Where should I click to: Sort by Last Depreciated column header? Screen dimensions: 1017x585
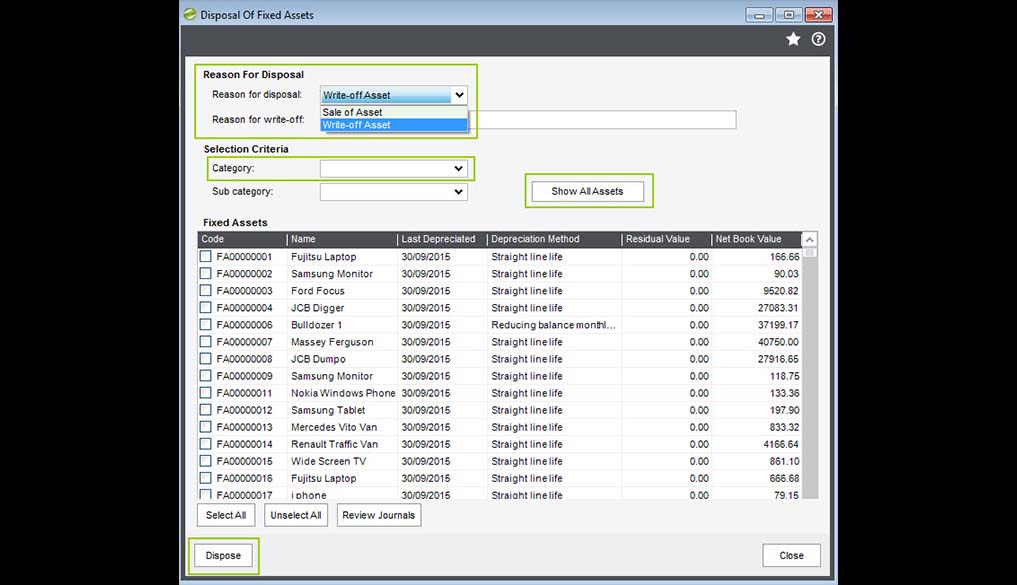442,239
